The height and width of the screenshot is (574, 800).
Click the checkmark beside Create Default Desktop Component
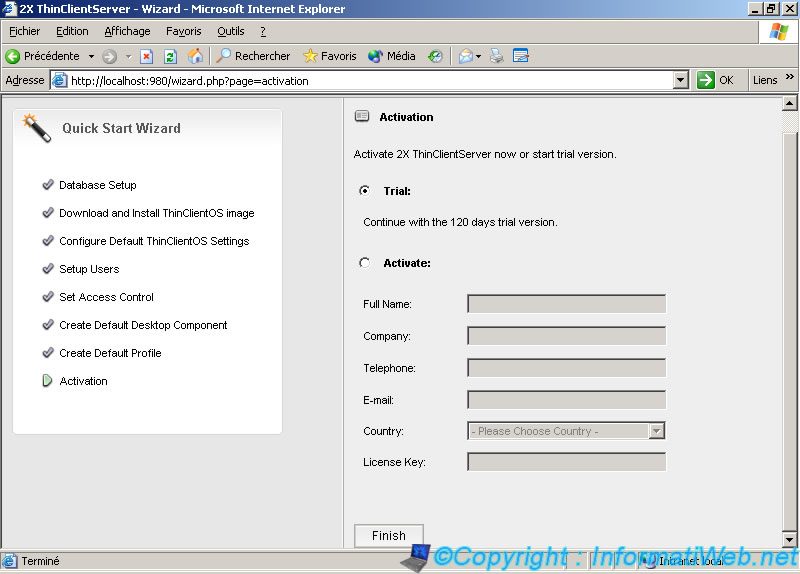[48, 325]
